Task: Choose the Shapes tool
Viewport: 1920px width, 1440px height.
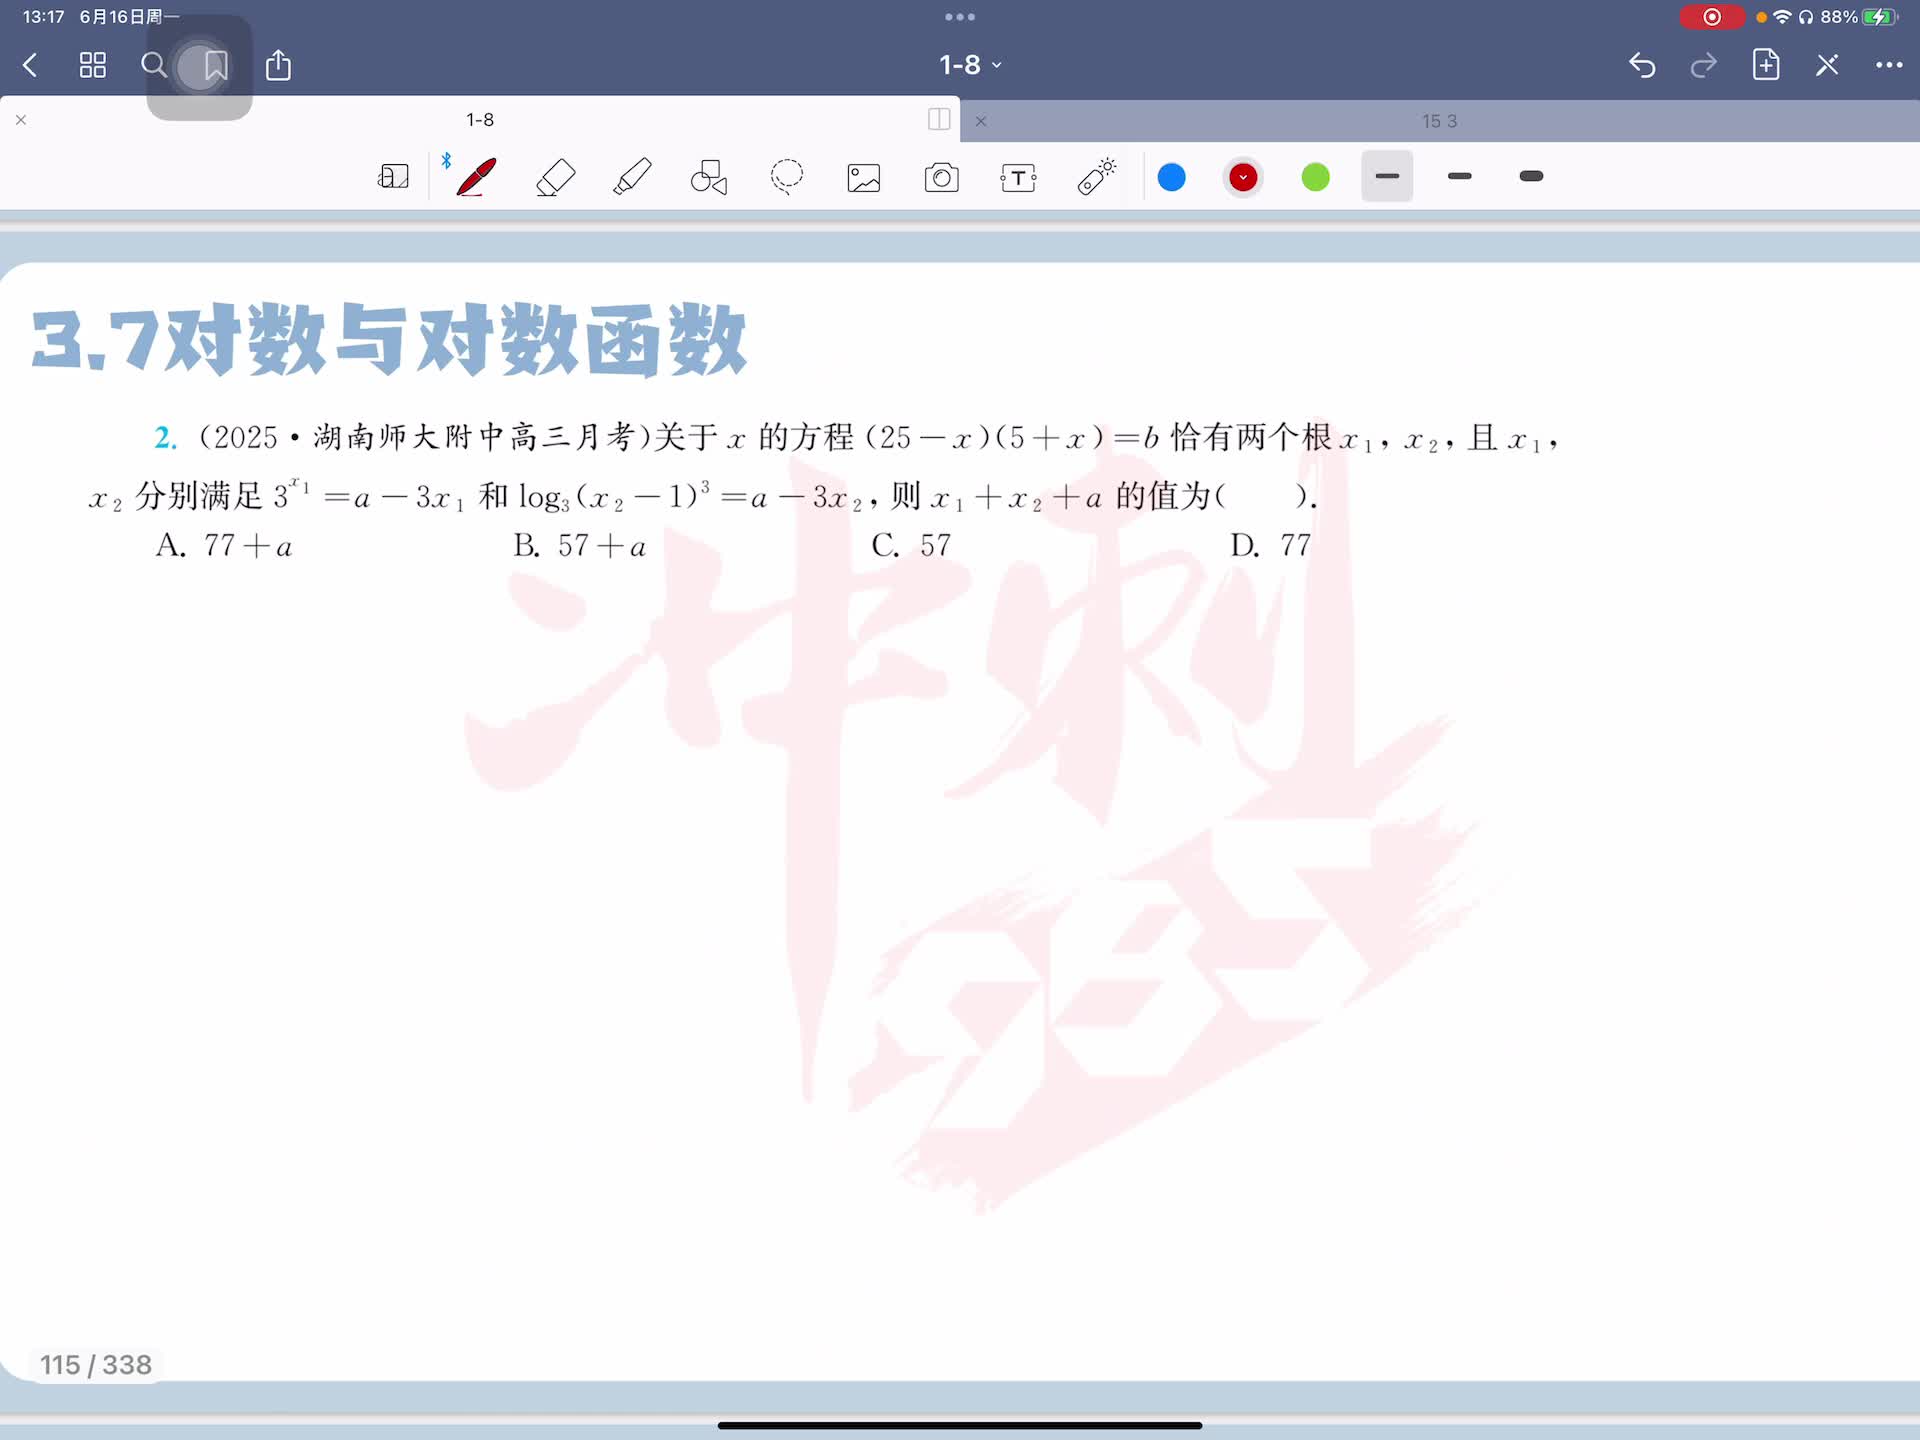Action: click(x=709, y=177)
